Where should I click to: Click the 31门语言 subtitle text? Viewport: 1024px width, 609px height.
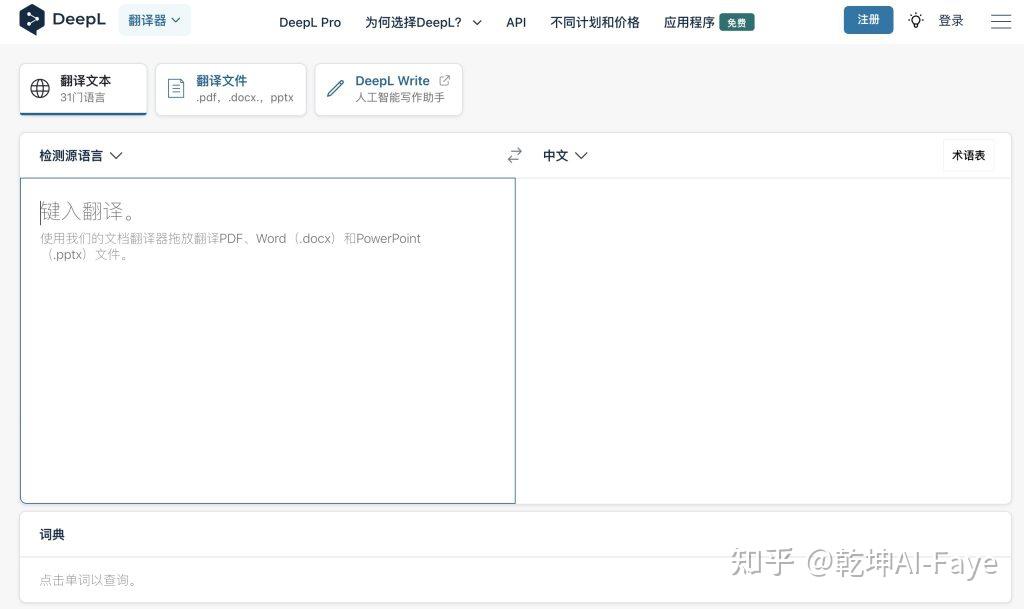click(83, 97)
